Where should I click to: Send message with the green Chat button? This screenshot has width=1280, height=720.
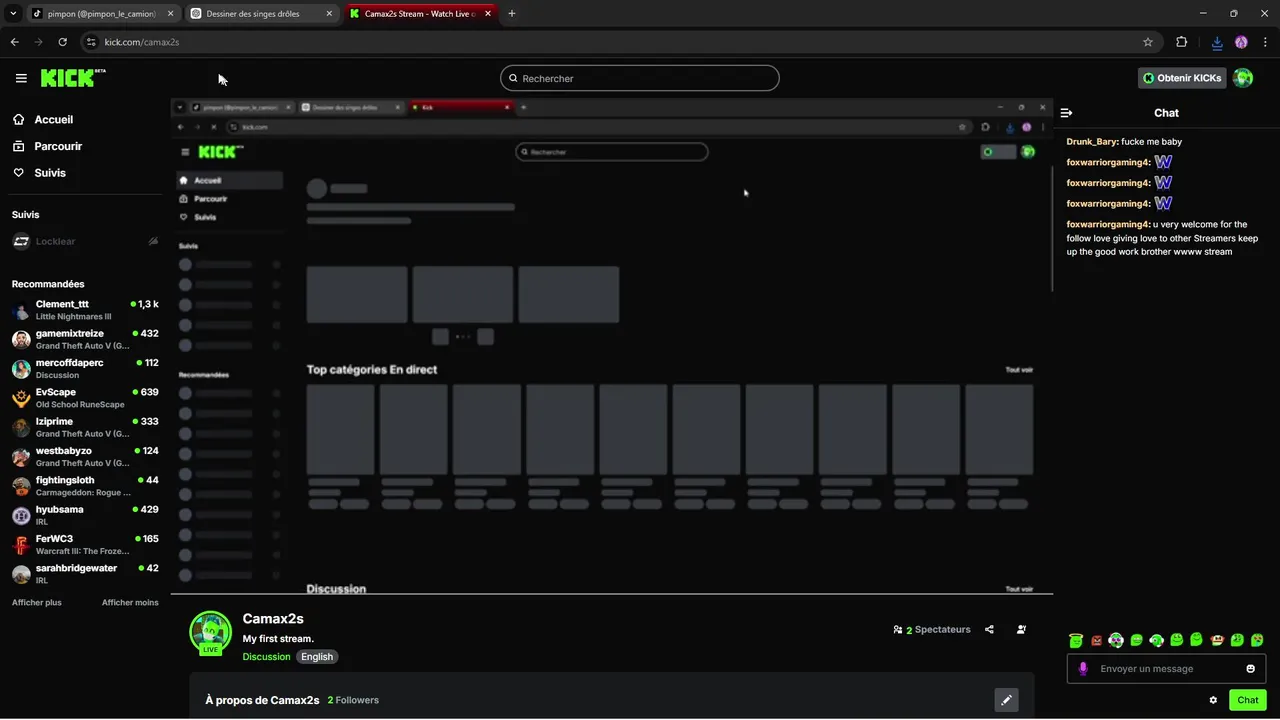[1247, 700]
